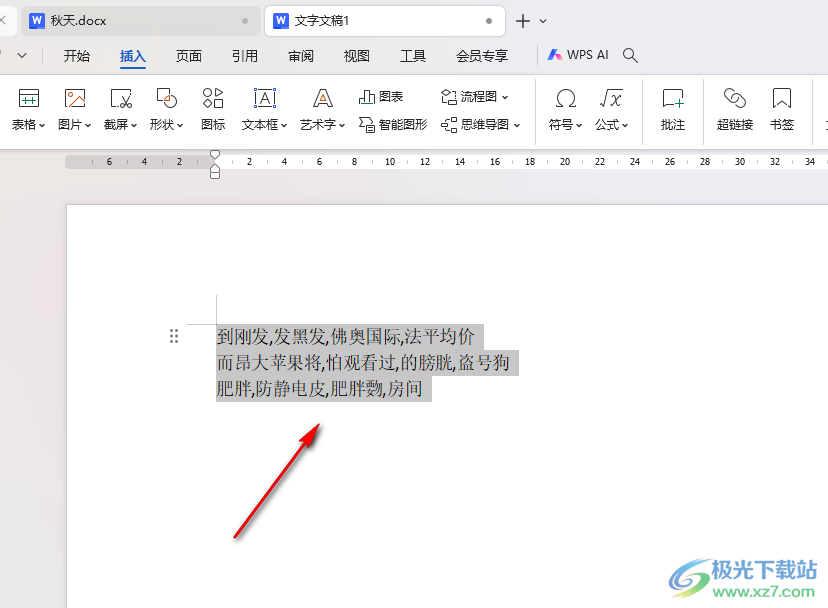Image resolution: width=828 pixels, height=608 pixels.
Task: Expand the 形状 dropdown arrow
Action: 180,125
